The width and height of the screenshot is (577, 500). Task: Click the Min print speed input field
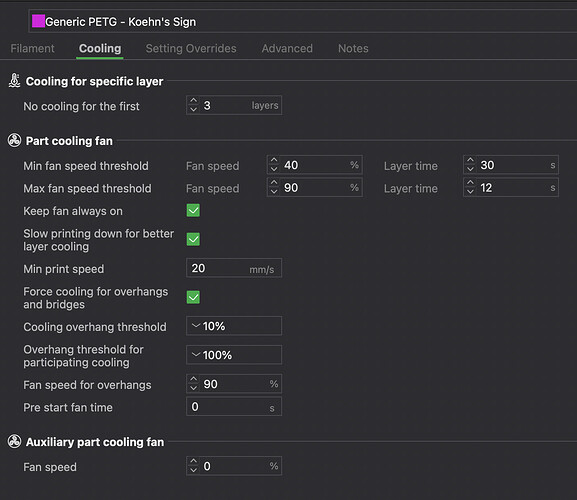234,268
